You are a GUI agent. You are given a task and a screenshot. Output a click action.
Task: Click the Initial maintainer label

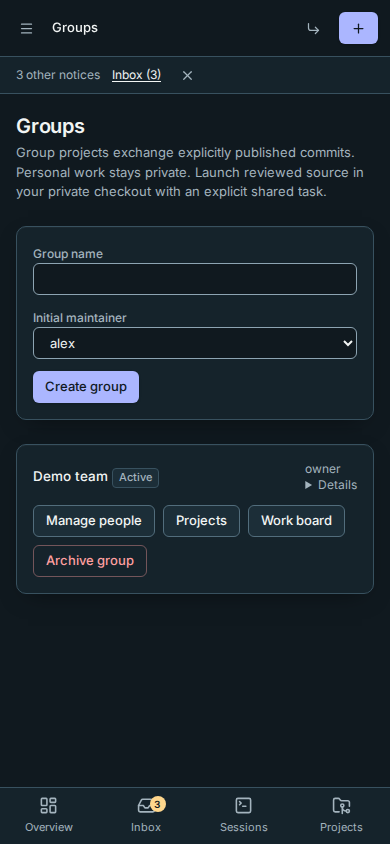tap(80, 318)
